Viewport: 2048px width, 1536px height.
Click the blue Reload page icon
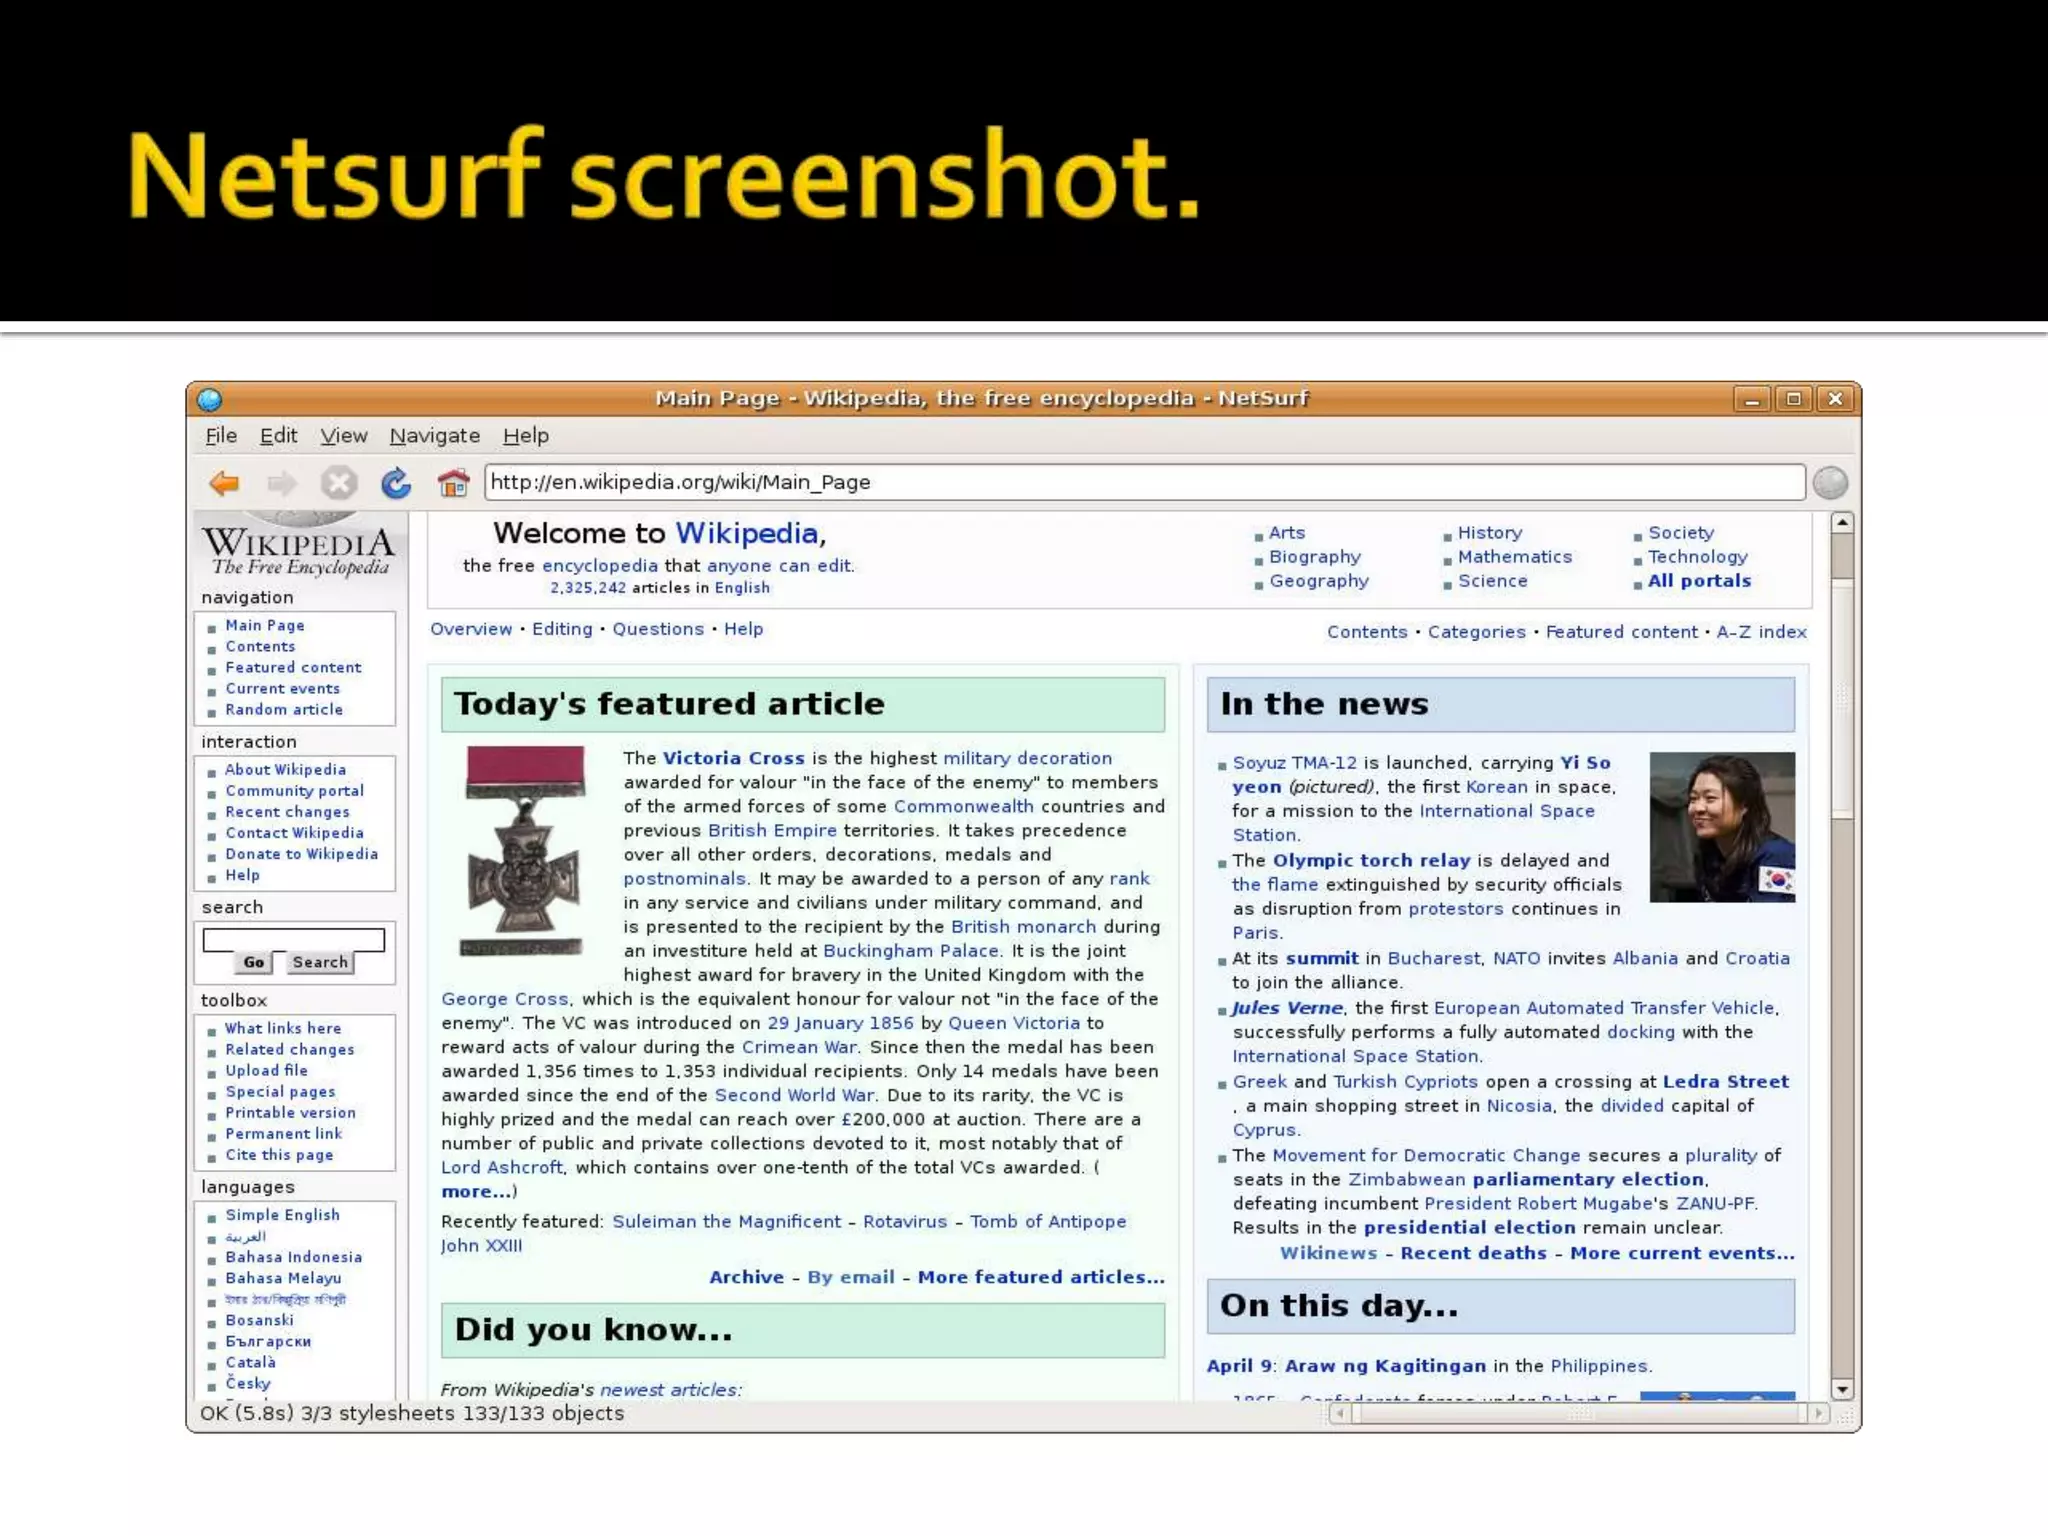(396, 483)
